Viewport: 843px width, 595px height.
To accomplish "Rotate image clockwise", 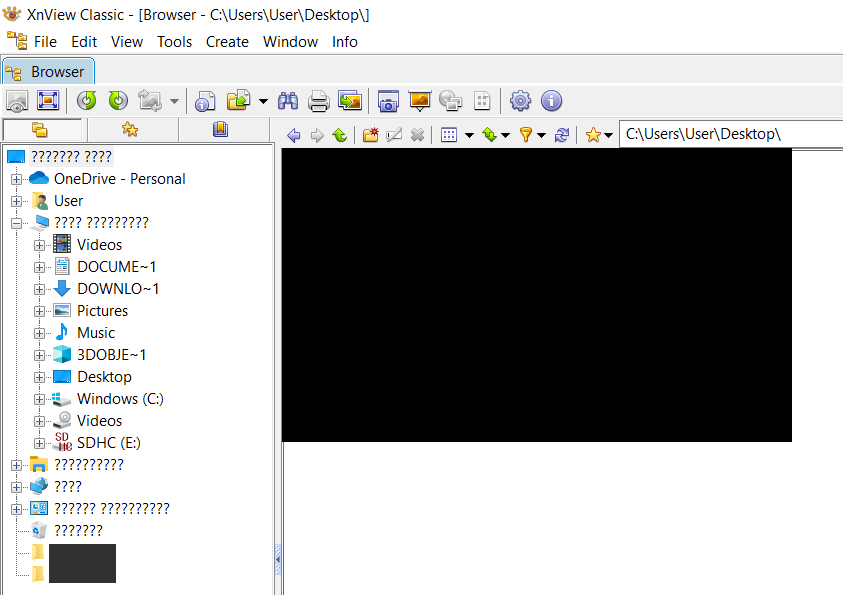I will coord(118,101).
